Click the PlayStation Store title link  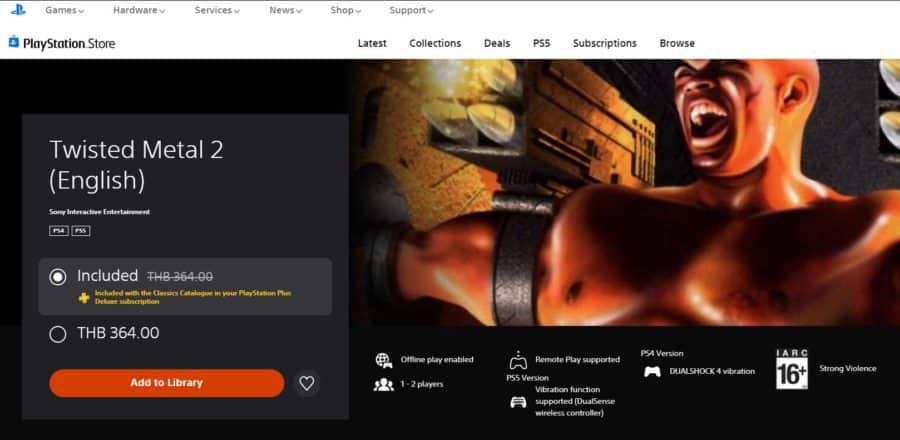point(69,44)
